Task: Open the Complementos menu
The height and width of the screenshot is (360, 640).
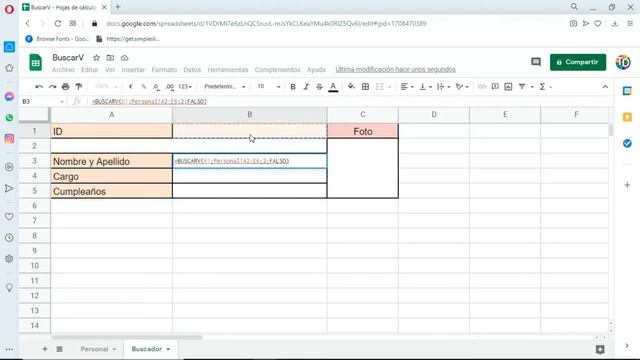Action: [x=278, y=70]
